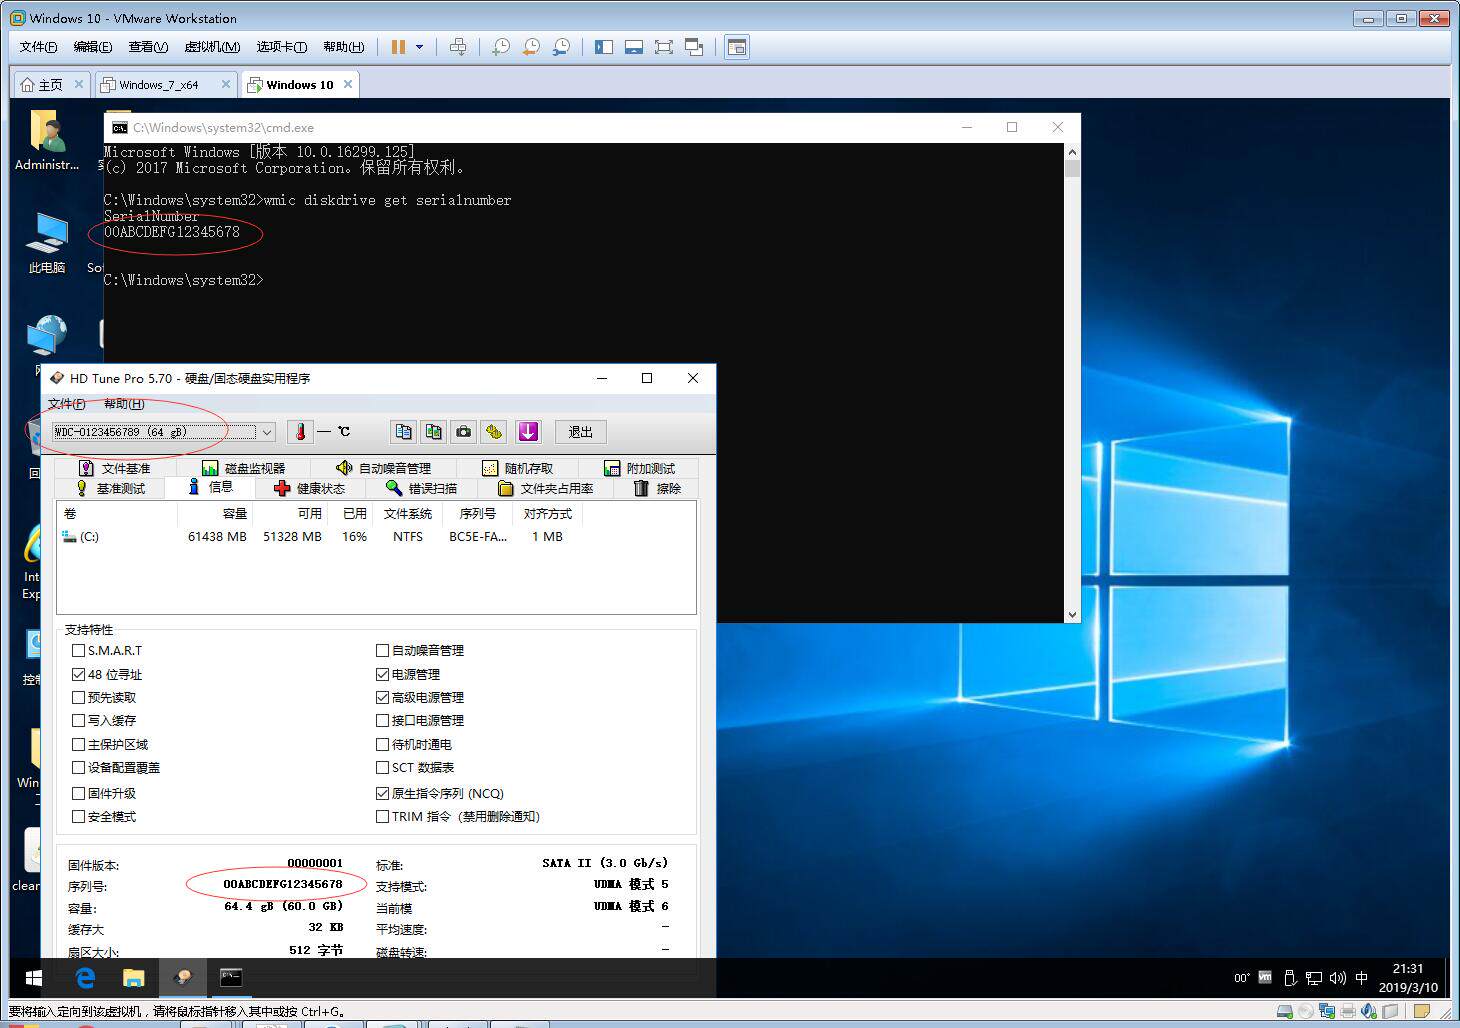The image size is (1460, 1028).
Task: Toggle the 写入缓存 checkbox
Action: click(78, 720)
